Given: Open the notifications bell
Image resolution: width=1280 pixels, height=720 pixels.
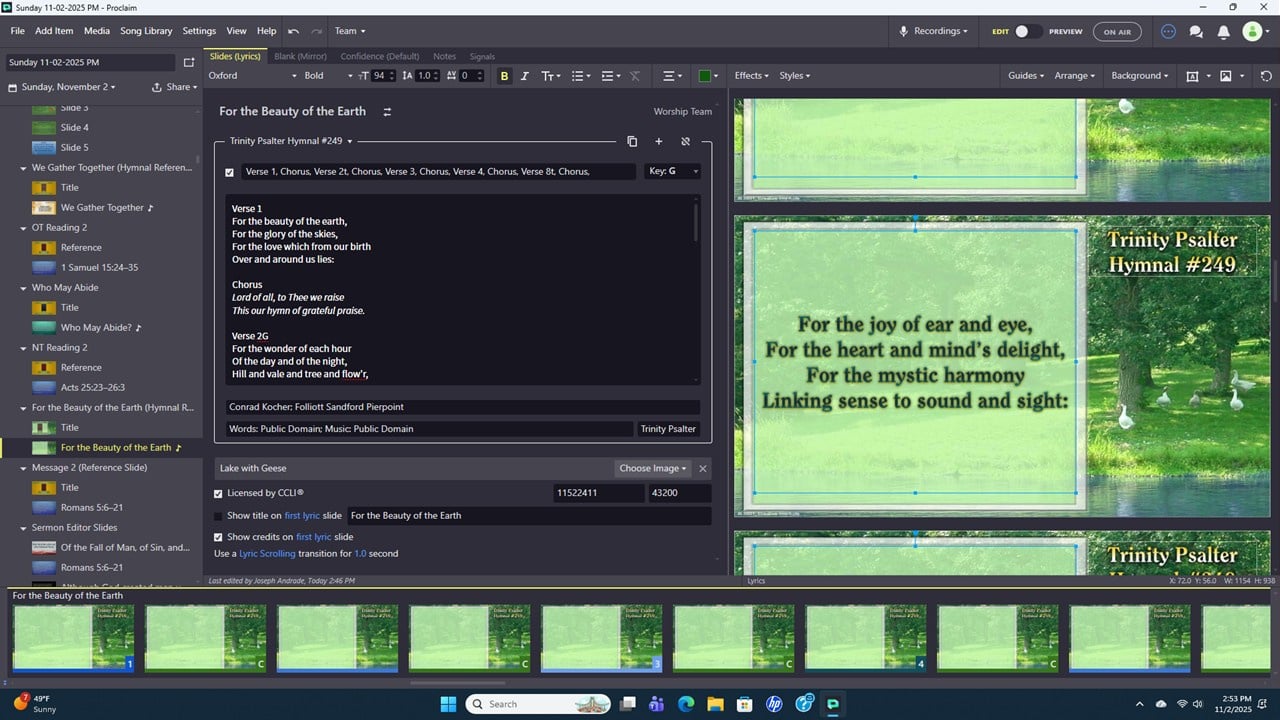Looking at the screenshot, I should point(1223,32).
